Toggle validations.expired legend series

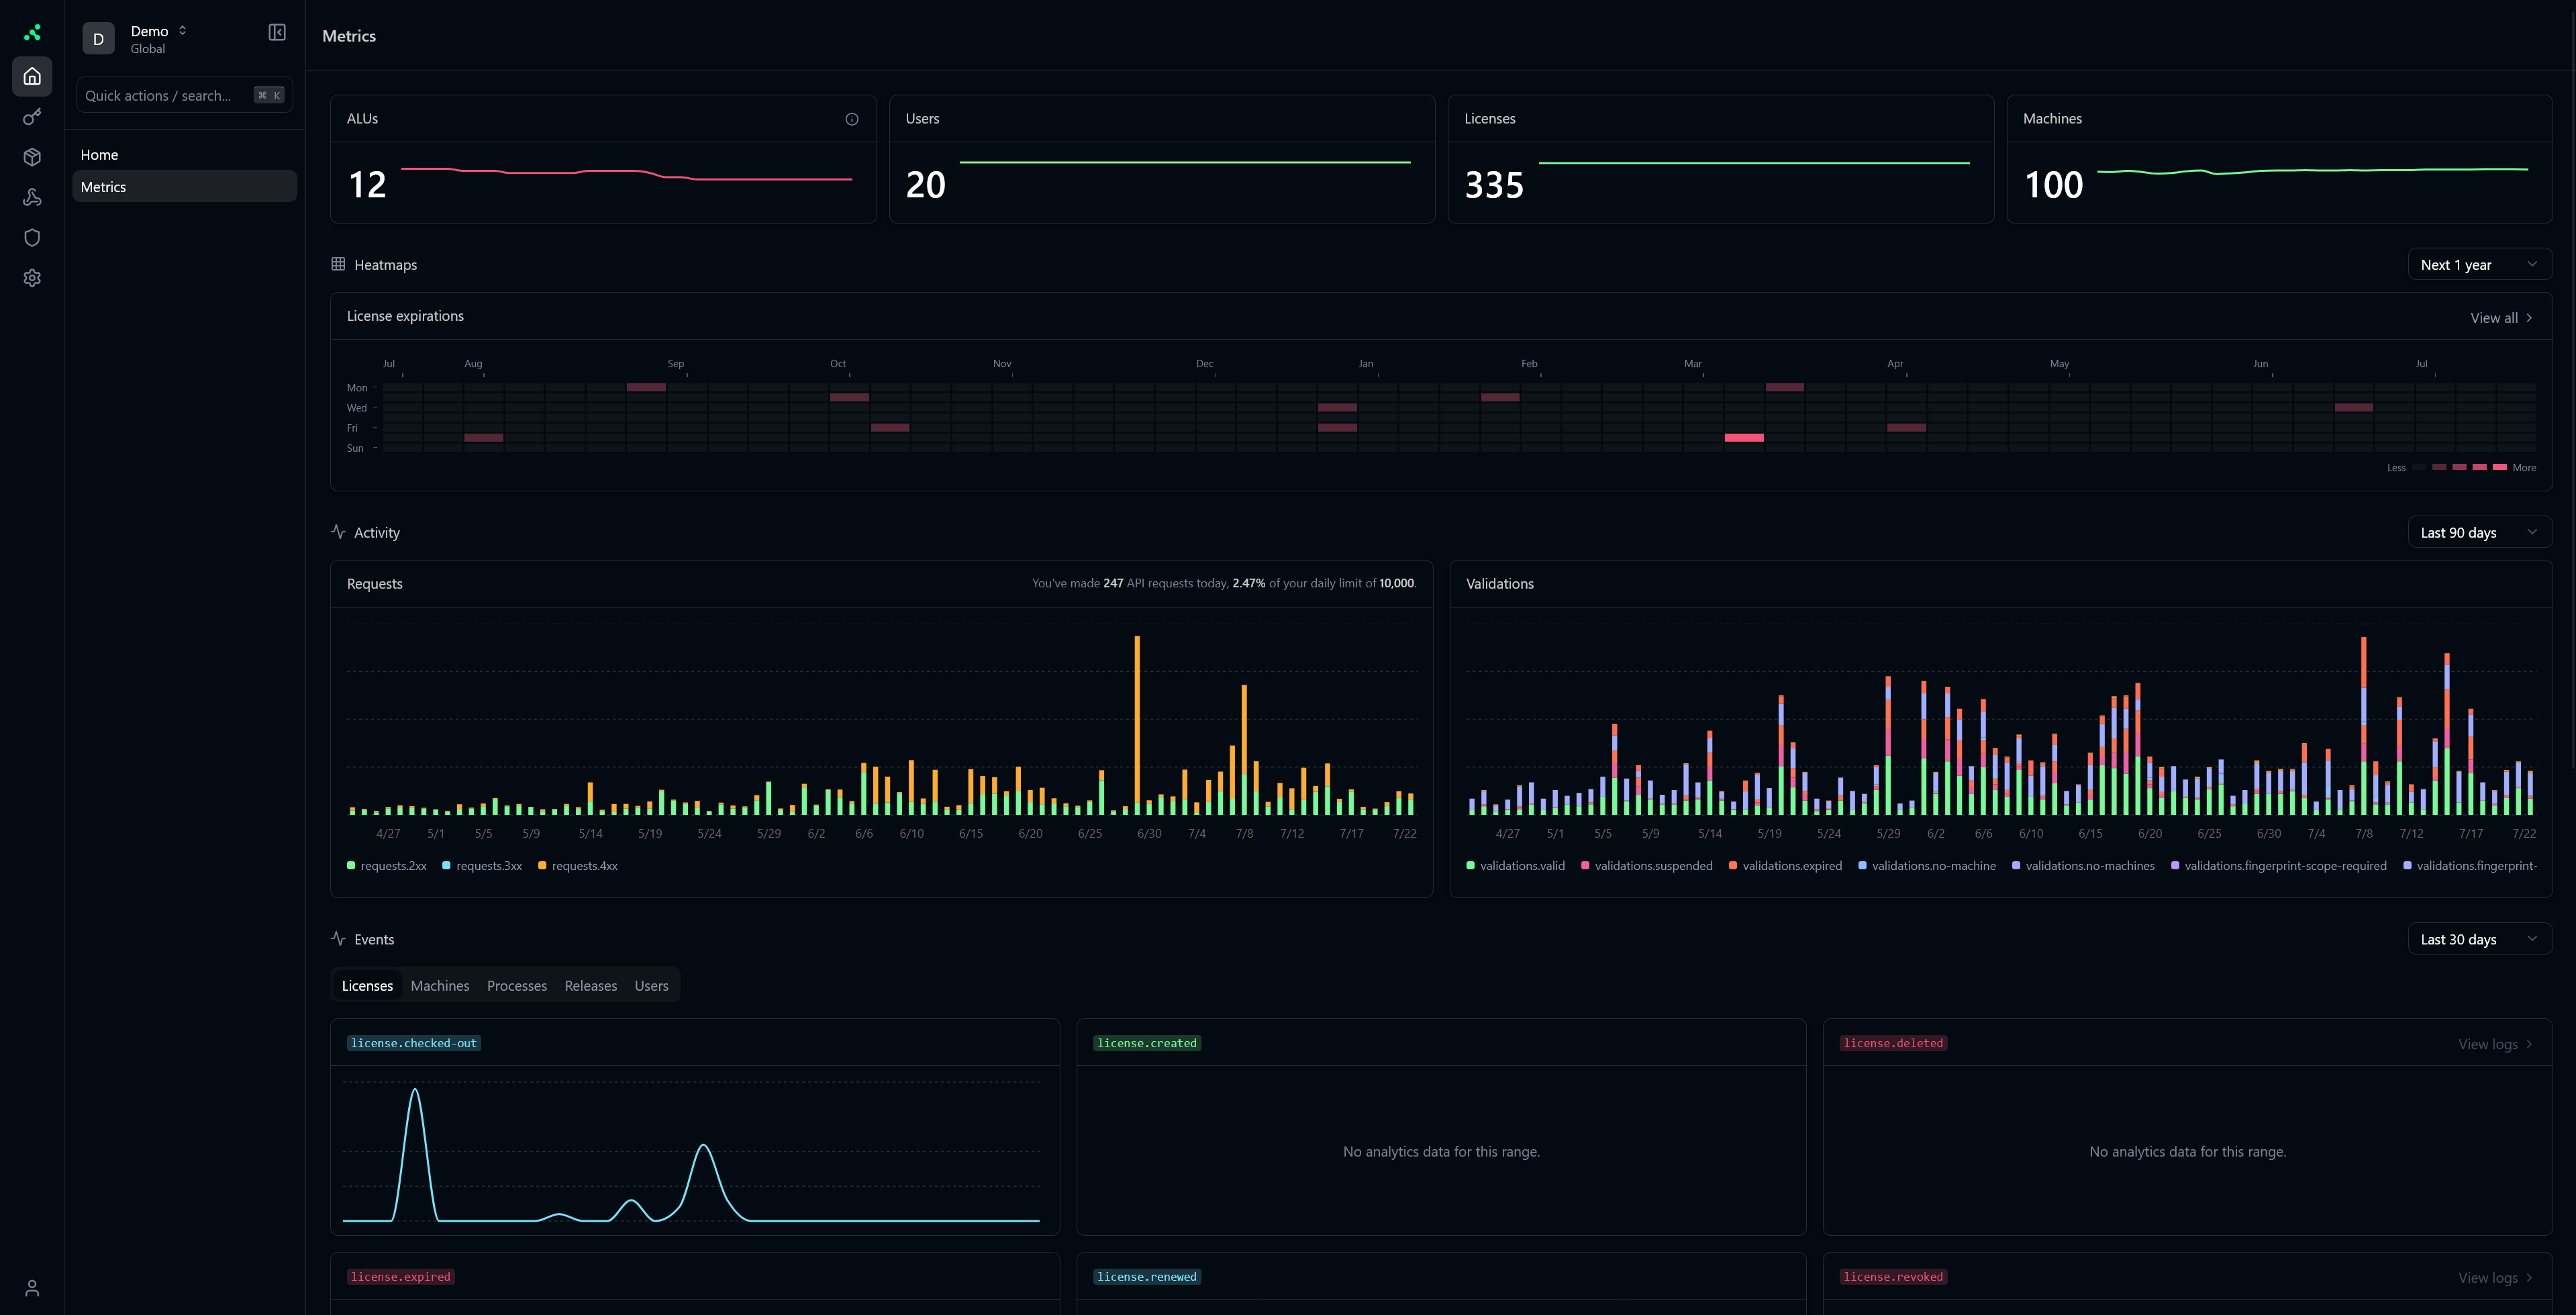pyautogui.click(x=1785, y=866)
